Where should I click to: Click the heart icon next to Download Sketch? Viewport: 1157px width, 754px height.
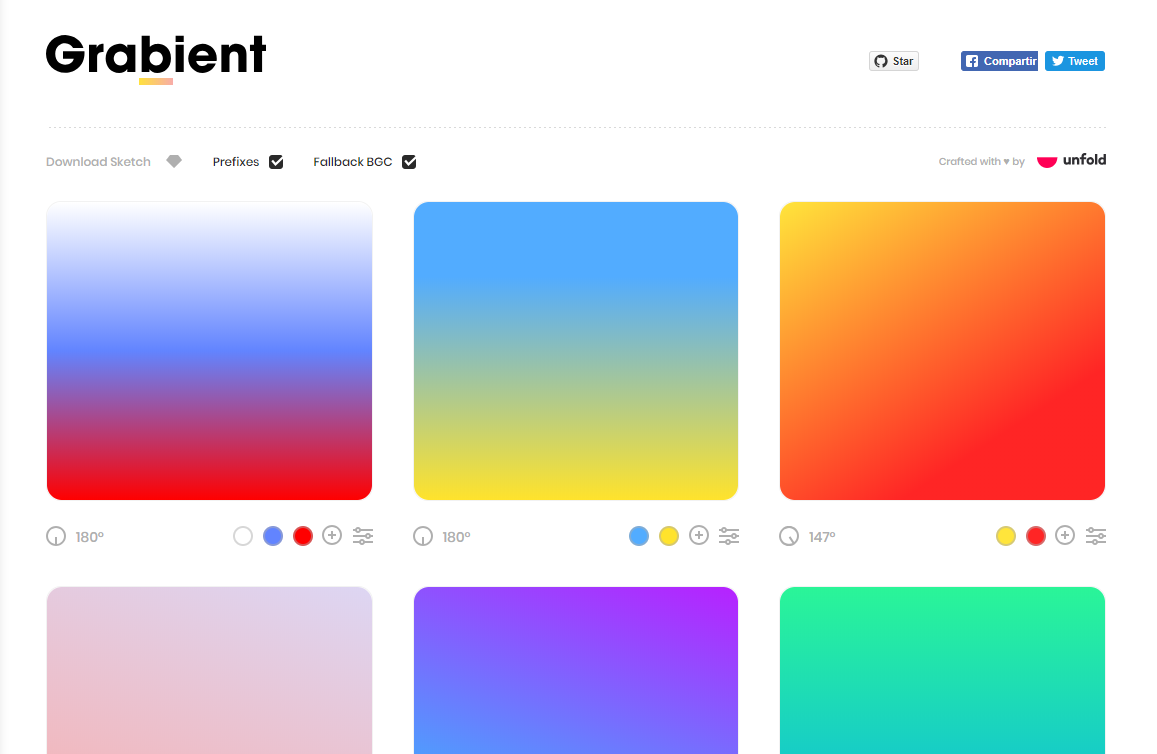[x=174, y=161]
